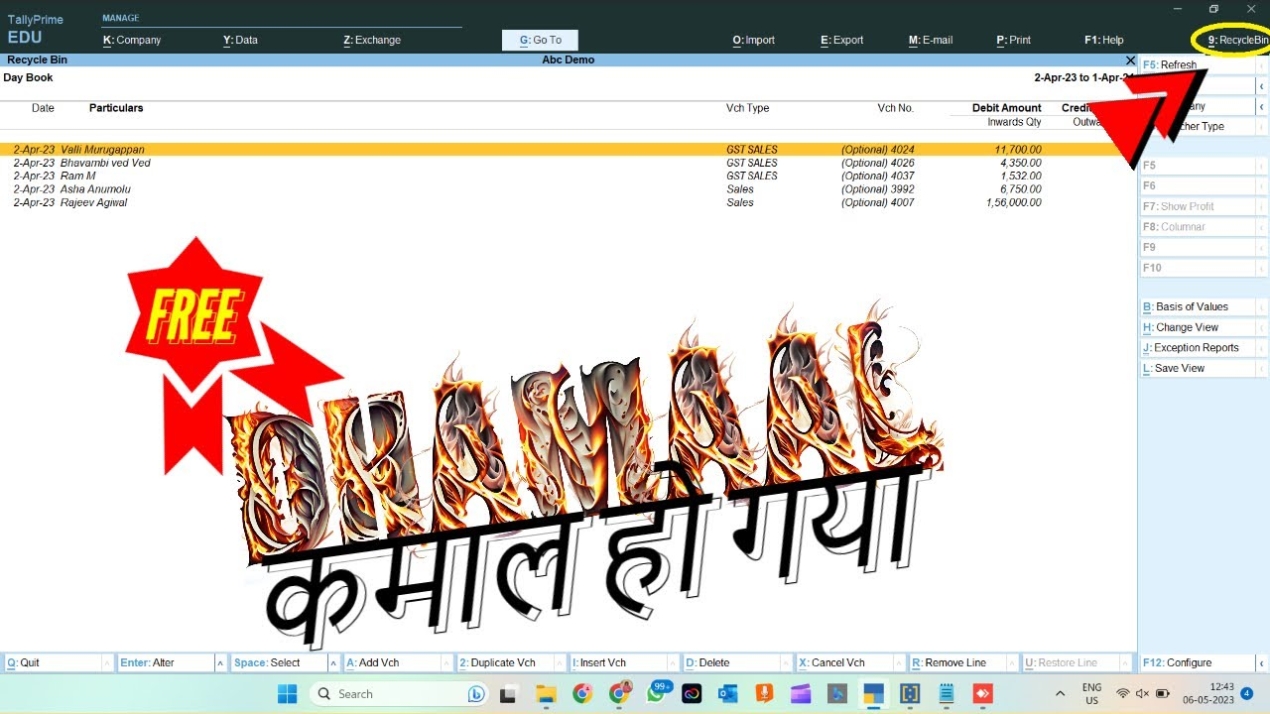Open Google Chrome from the taskbar
The height and width of the screenshot is (714, 1270).
(x=582, y=693)
